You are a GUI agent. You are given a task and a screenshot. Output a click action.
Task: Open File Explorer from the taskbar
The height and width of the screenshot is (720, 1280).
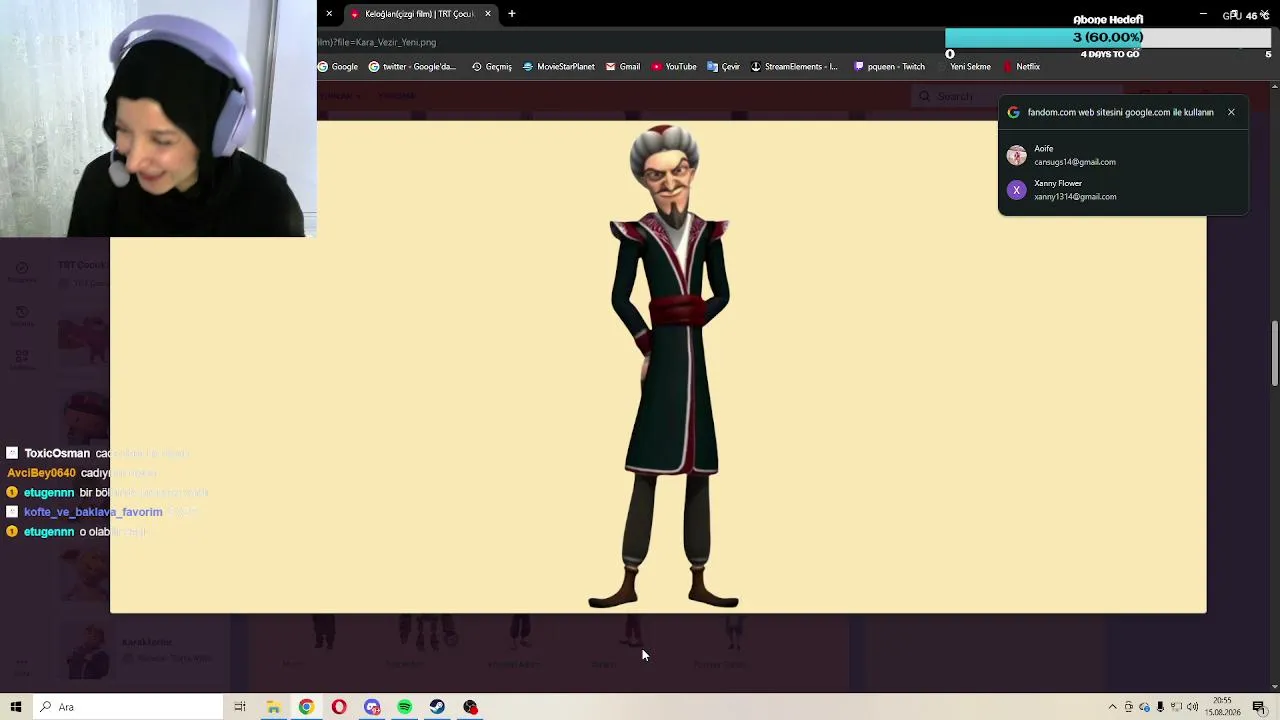coord(273,707)
